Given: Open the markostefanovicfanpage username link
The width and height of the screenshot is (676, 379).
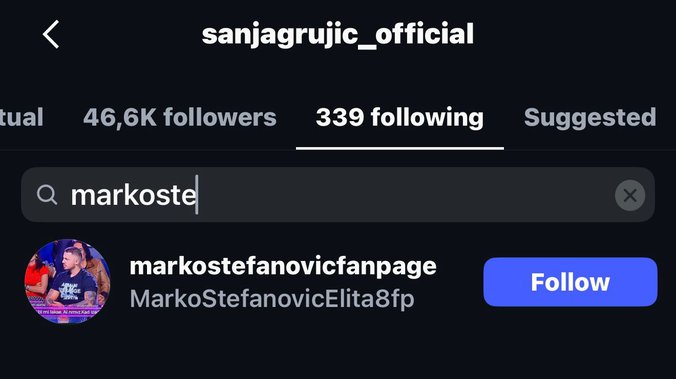Looking at the screenshot, I should click(283, 266).
